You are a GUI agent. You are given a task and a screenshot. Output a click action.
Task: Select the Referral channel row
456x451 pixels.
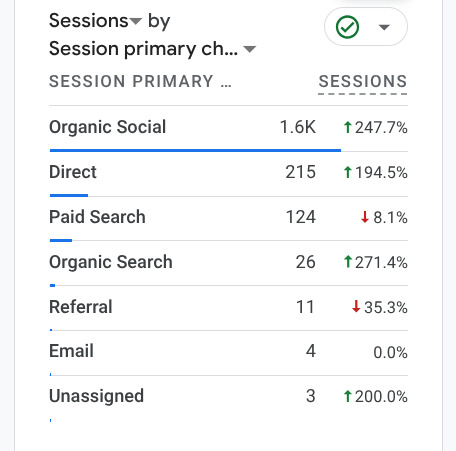coord(228,308)
